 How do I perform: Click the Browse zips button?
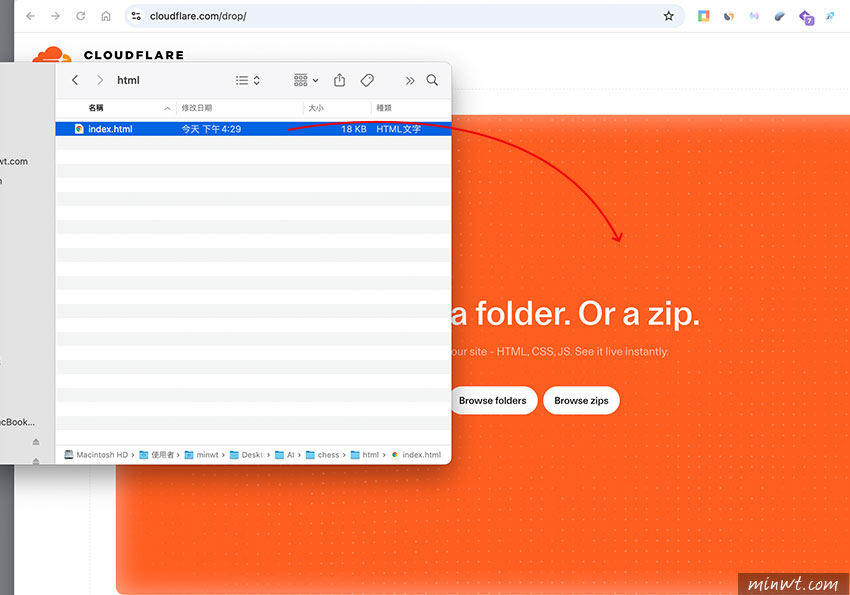pos(581,400)
